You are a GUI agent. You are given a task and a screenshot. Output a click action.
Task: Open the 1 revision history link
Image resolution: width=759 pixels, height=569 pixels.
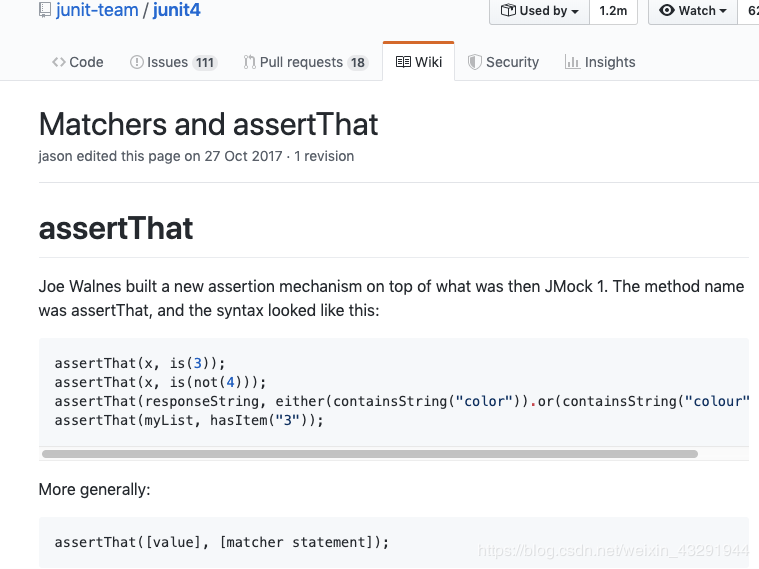[x=324, y=156]
